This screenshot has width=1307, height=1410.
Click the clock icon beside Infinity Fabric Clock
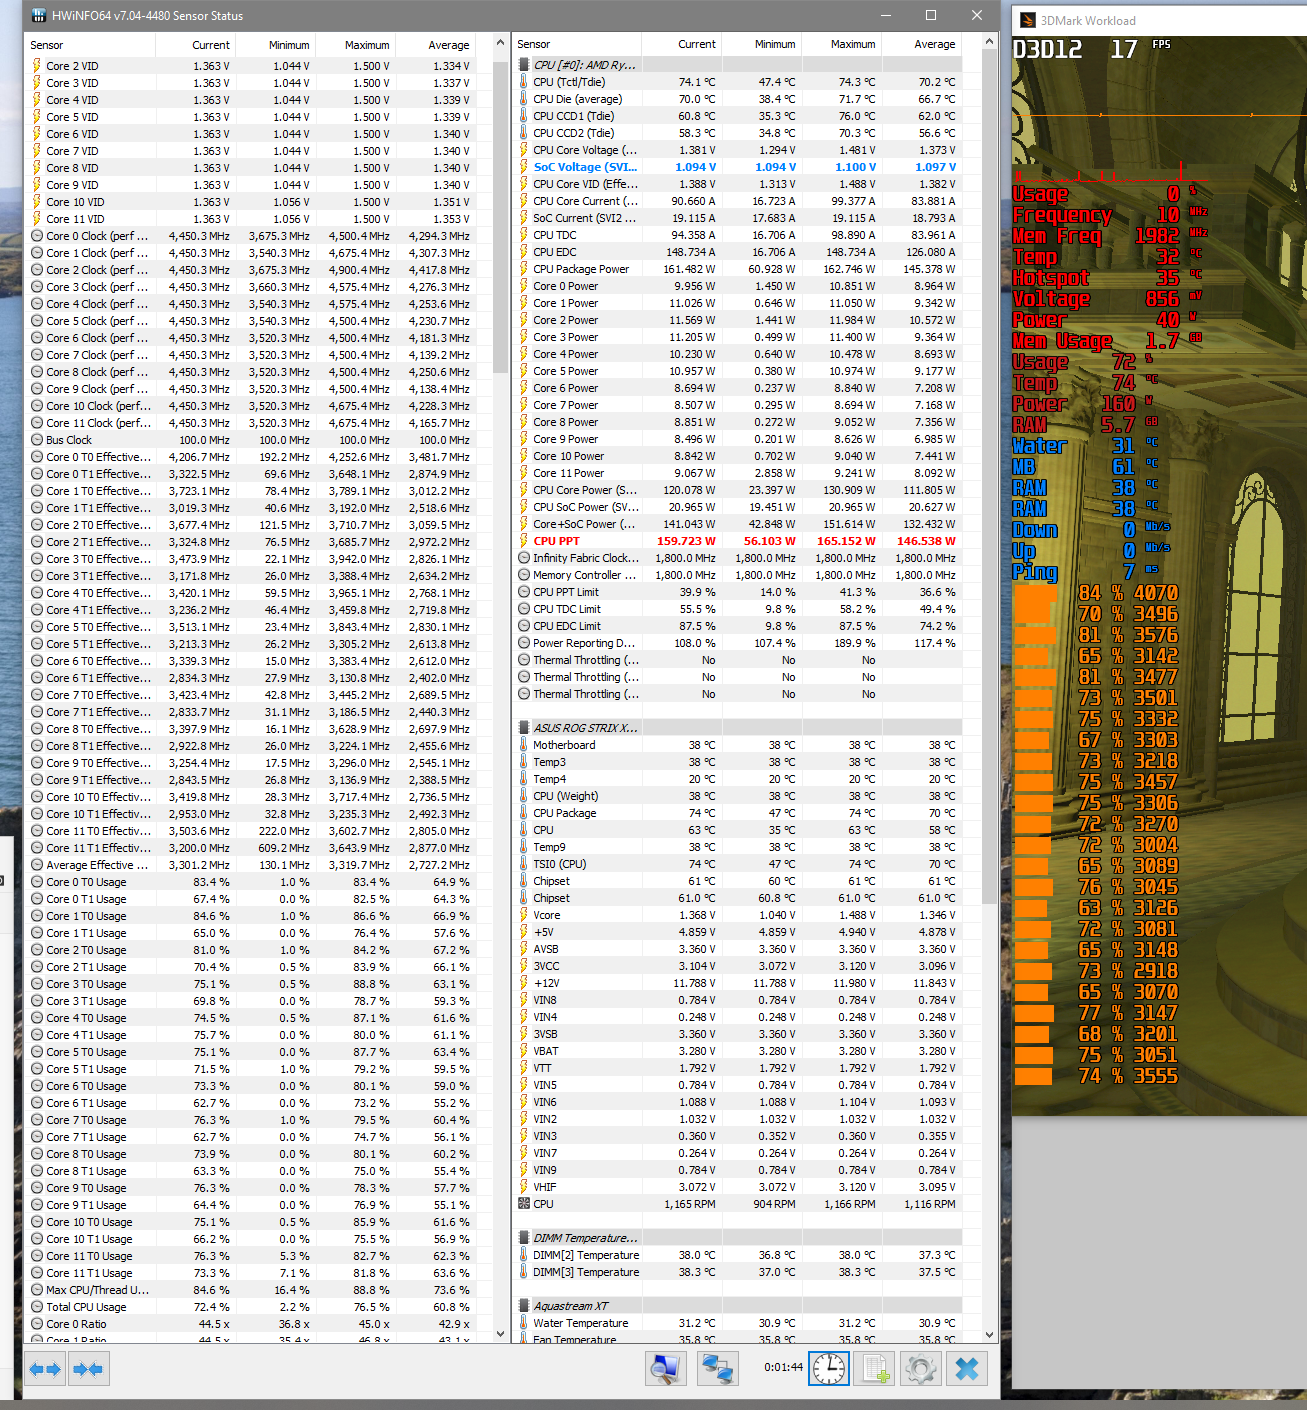tap(524, 558)
